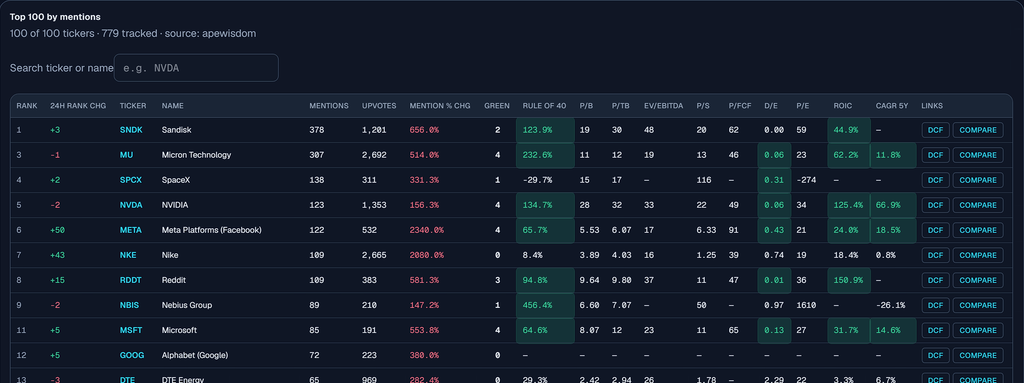Sort by D/E column header
The image size is (1024, 383).
click(771, 106)
